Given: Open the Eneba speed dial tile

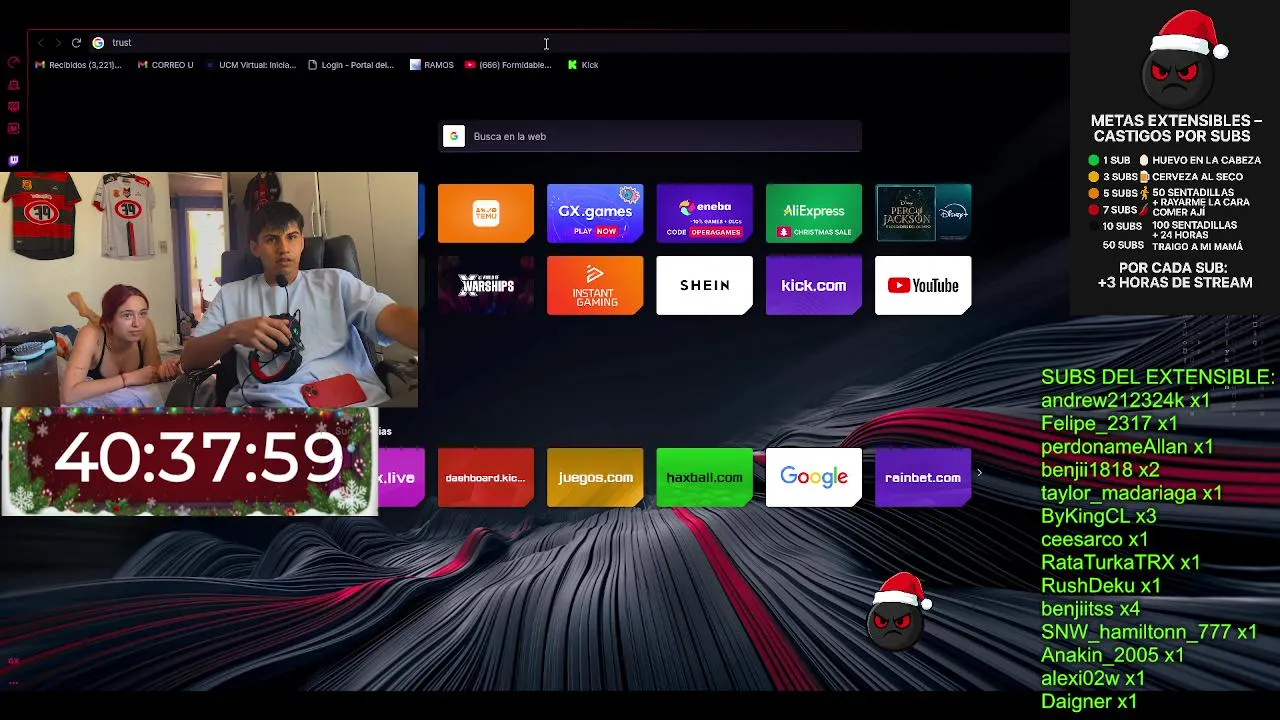Looking at the screenshot, I should point(704,213).
